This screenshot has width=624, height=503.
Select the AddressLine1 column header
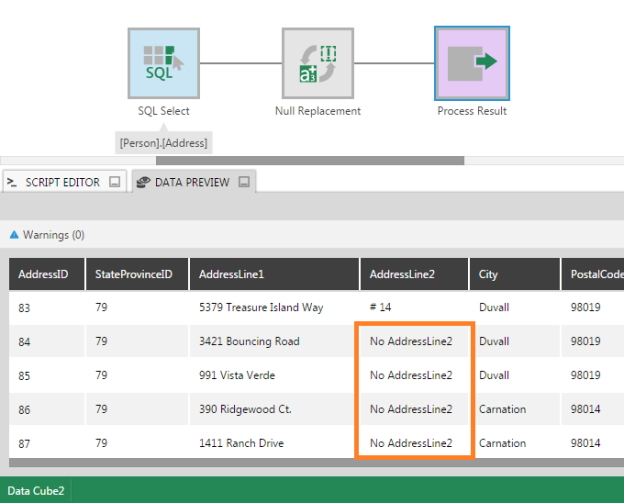click(231, 274)
